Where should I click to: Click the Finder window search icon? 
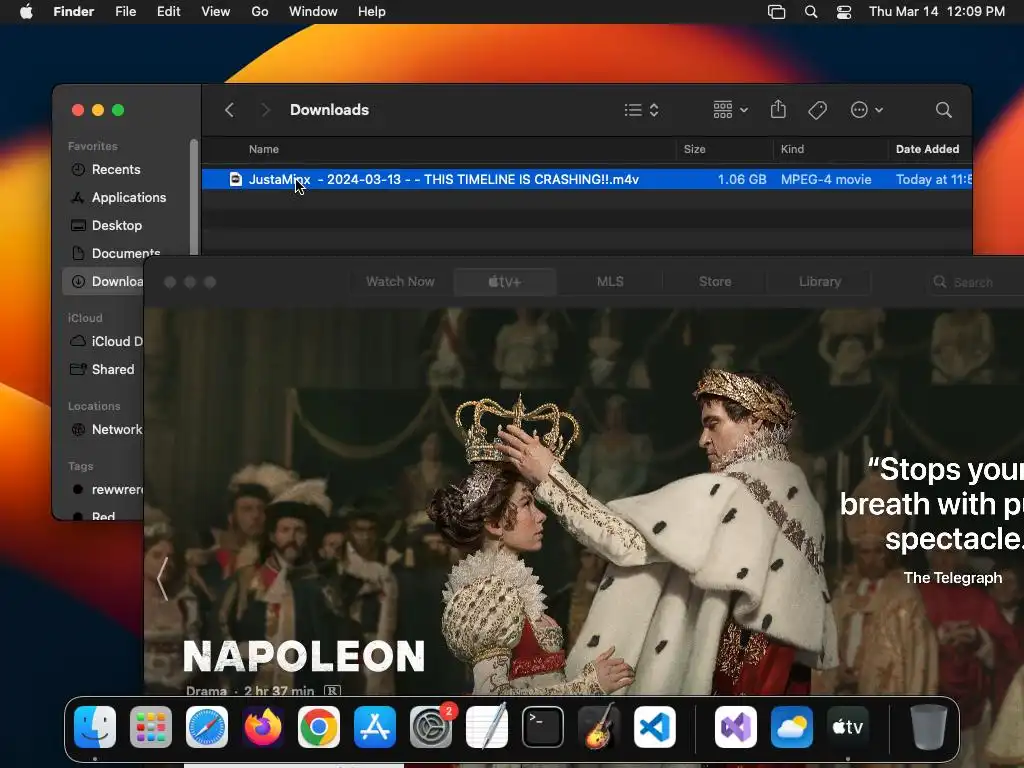coord(943,110)
